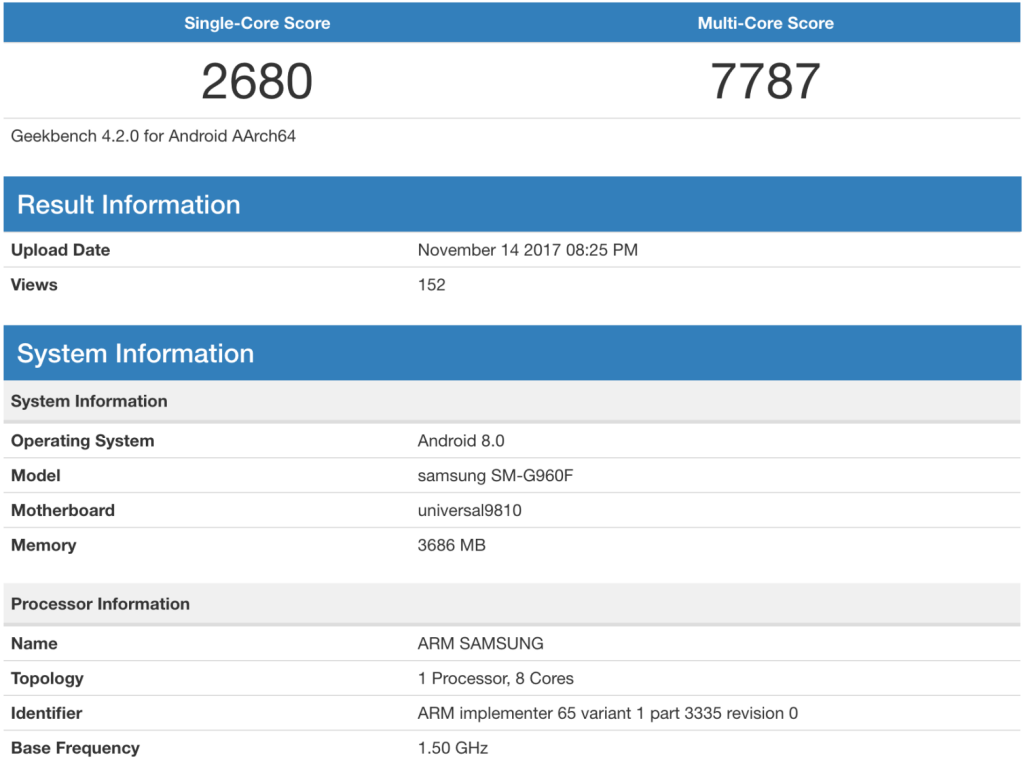Image resolution: width=1024 pixels, height=768 pixels.
Task: Click the blue System Information section header
Action: tap(512, 353)
